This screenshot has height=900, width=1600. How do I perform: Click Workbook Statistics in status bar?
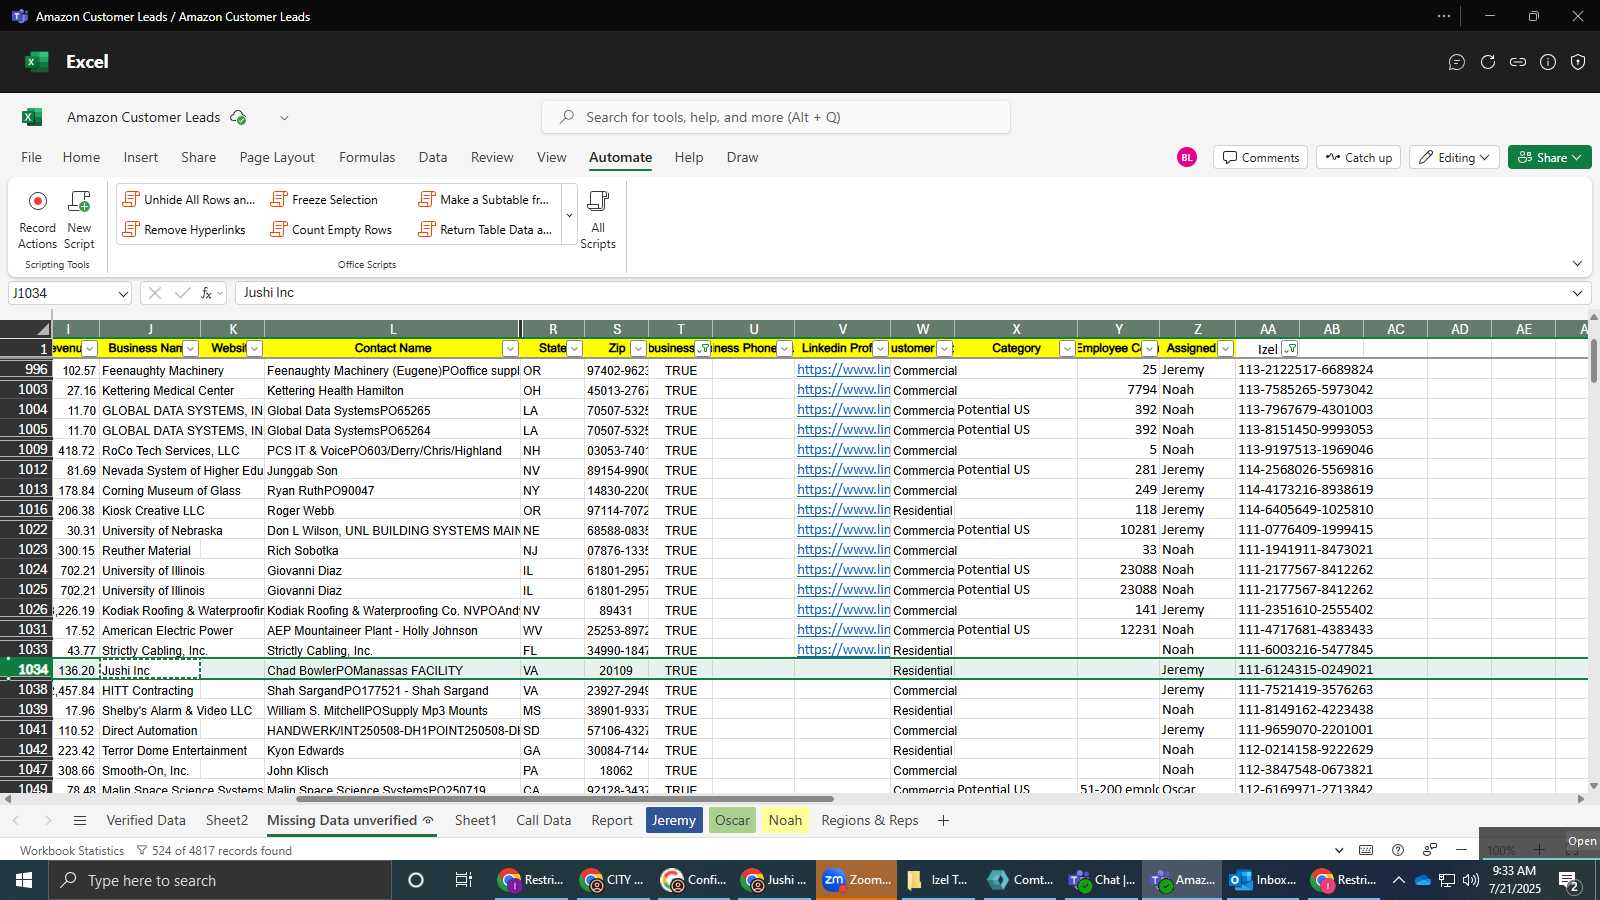(72, 851)
